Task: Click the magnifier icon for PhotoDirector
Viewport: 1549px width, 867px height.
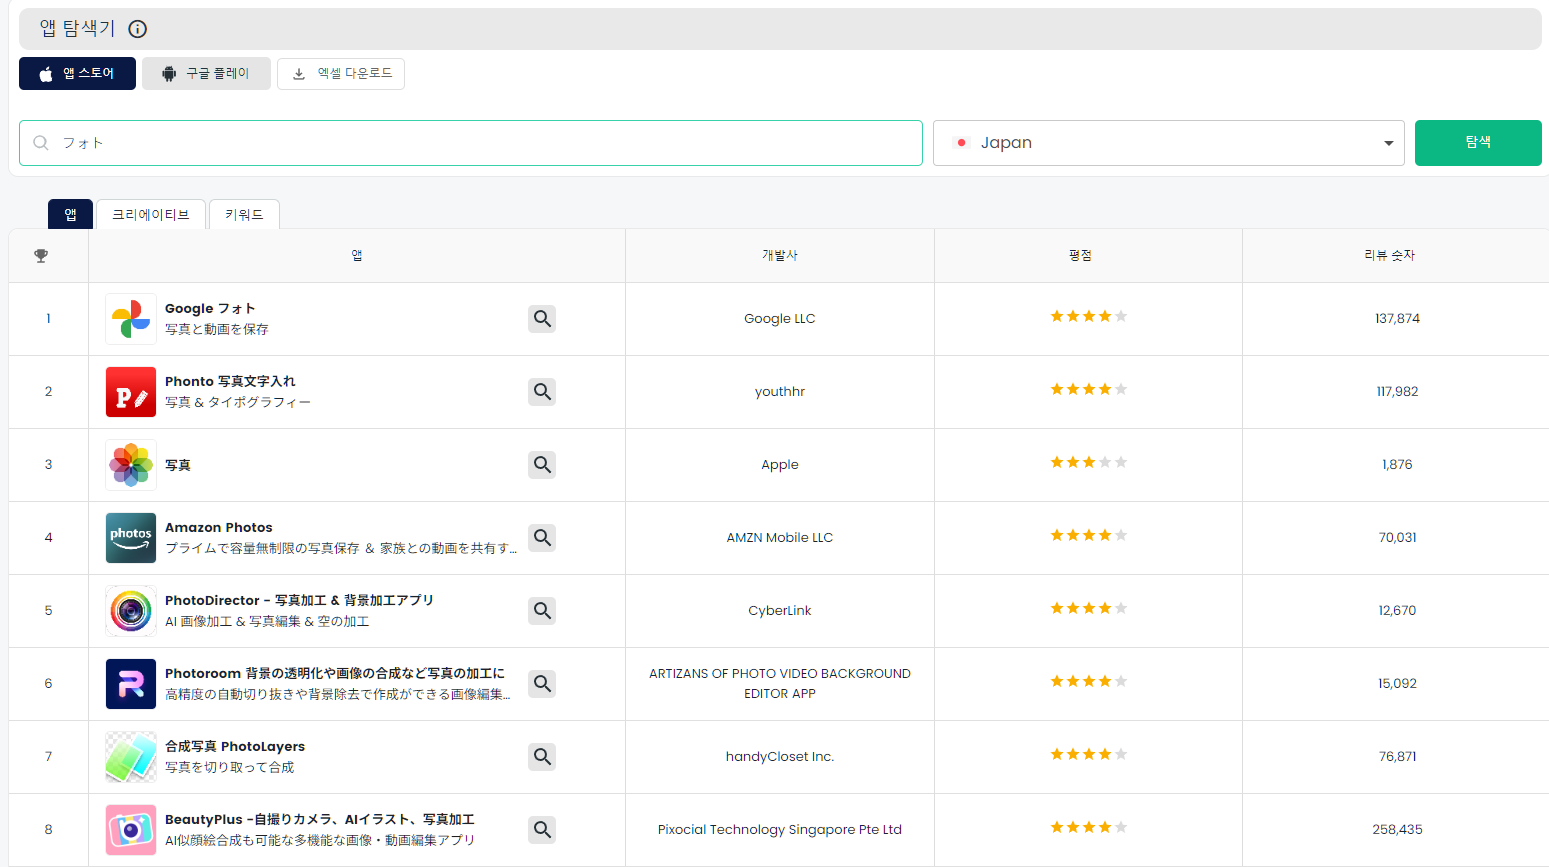Action: coord(542,611)
